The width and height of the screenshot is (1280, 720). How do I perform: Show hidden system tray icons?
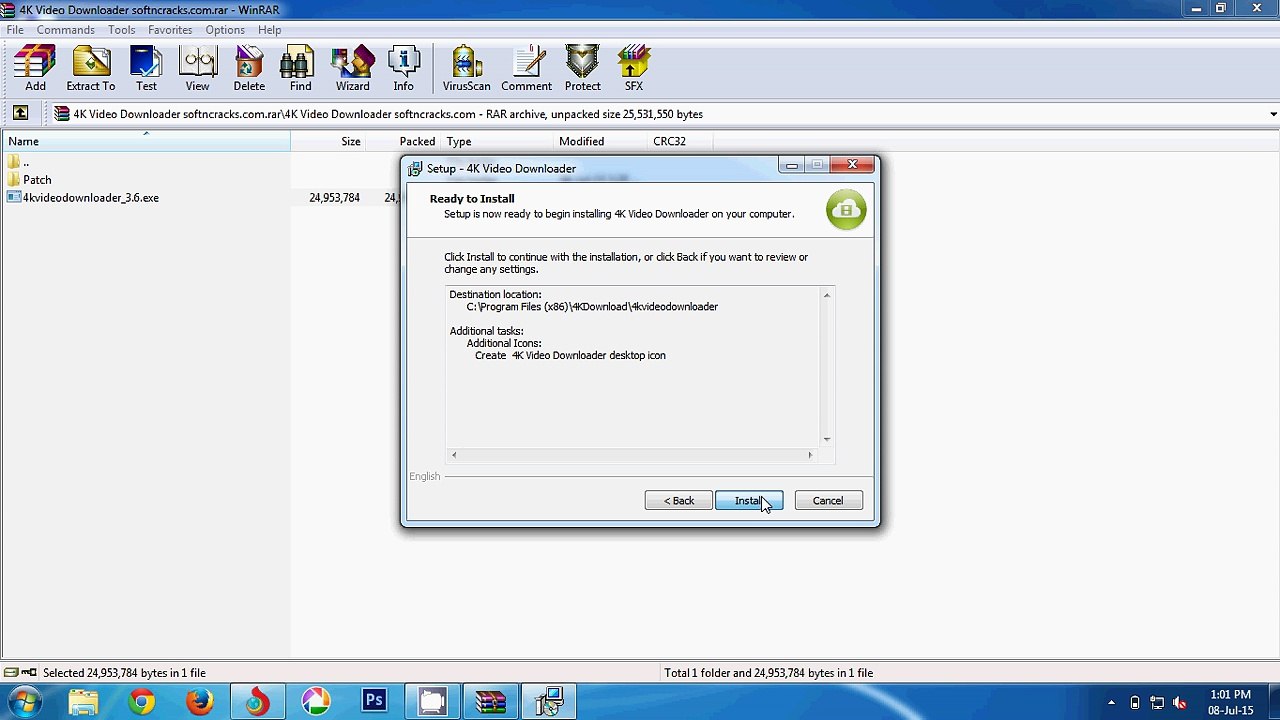[x=1111, y=702]
